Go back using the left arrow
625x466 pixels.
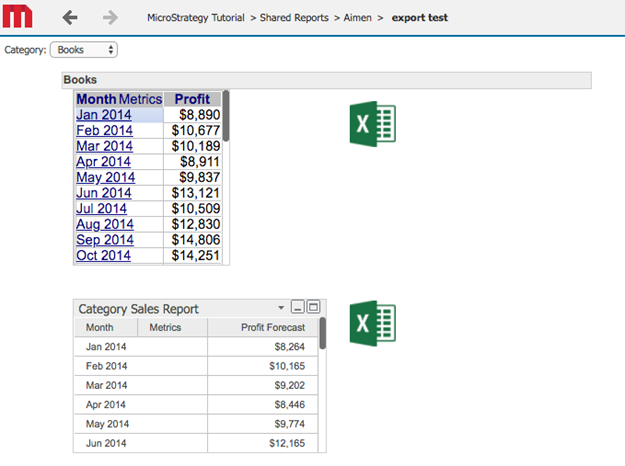pos(70,18)
